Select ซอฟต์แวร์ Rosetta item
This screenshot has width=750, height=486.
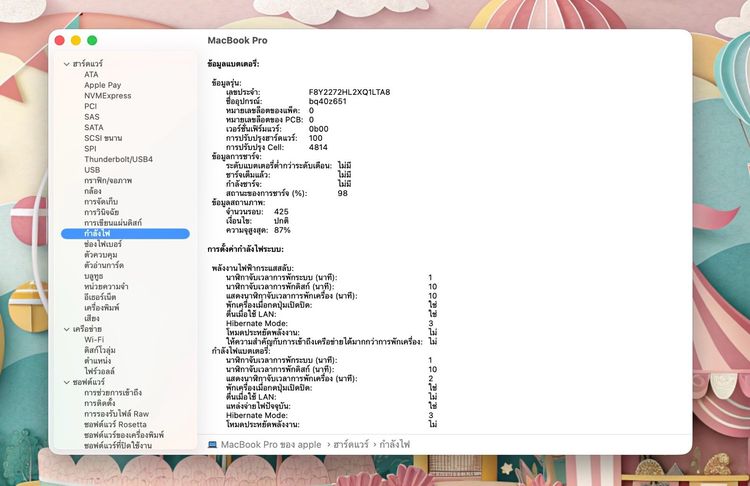115,424
